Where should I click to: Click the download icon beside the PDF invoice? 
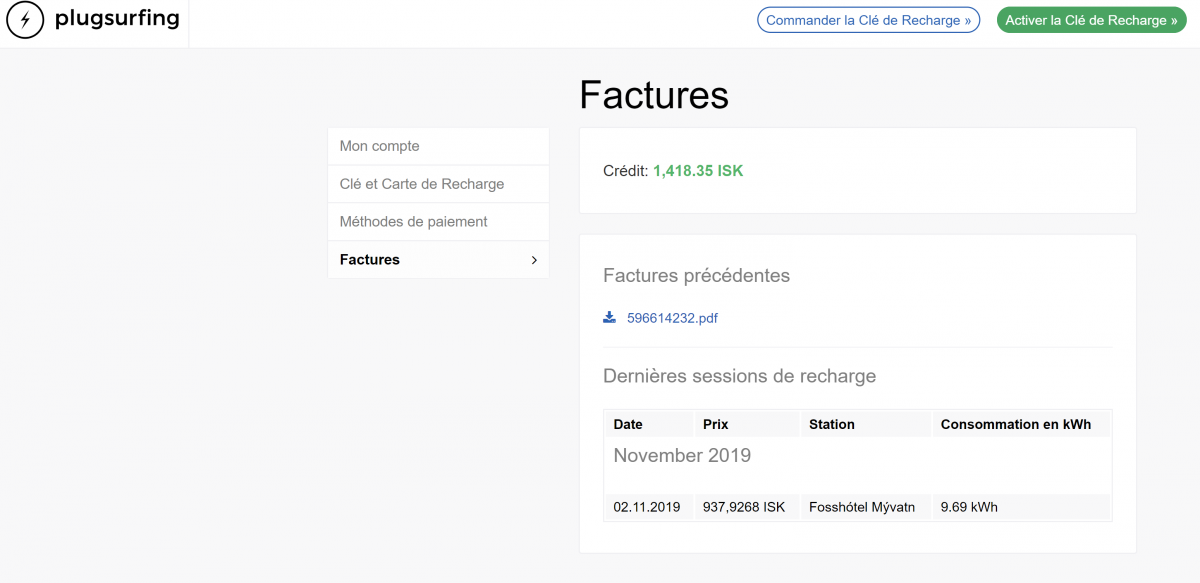[609, 318]
